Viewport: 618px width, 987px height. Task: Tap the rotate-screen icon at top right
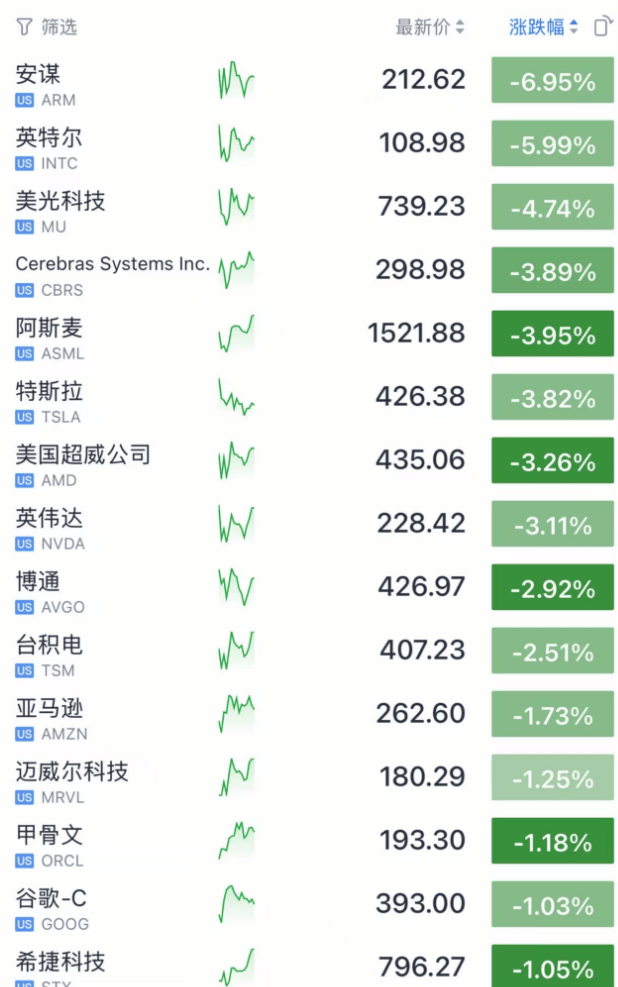[x=602, y=26]
